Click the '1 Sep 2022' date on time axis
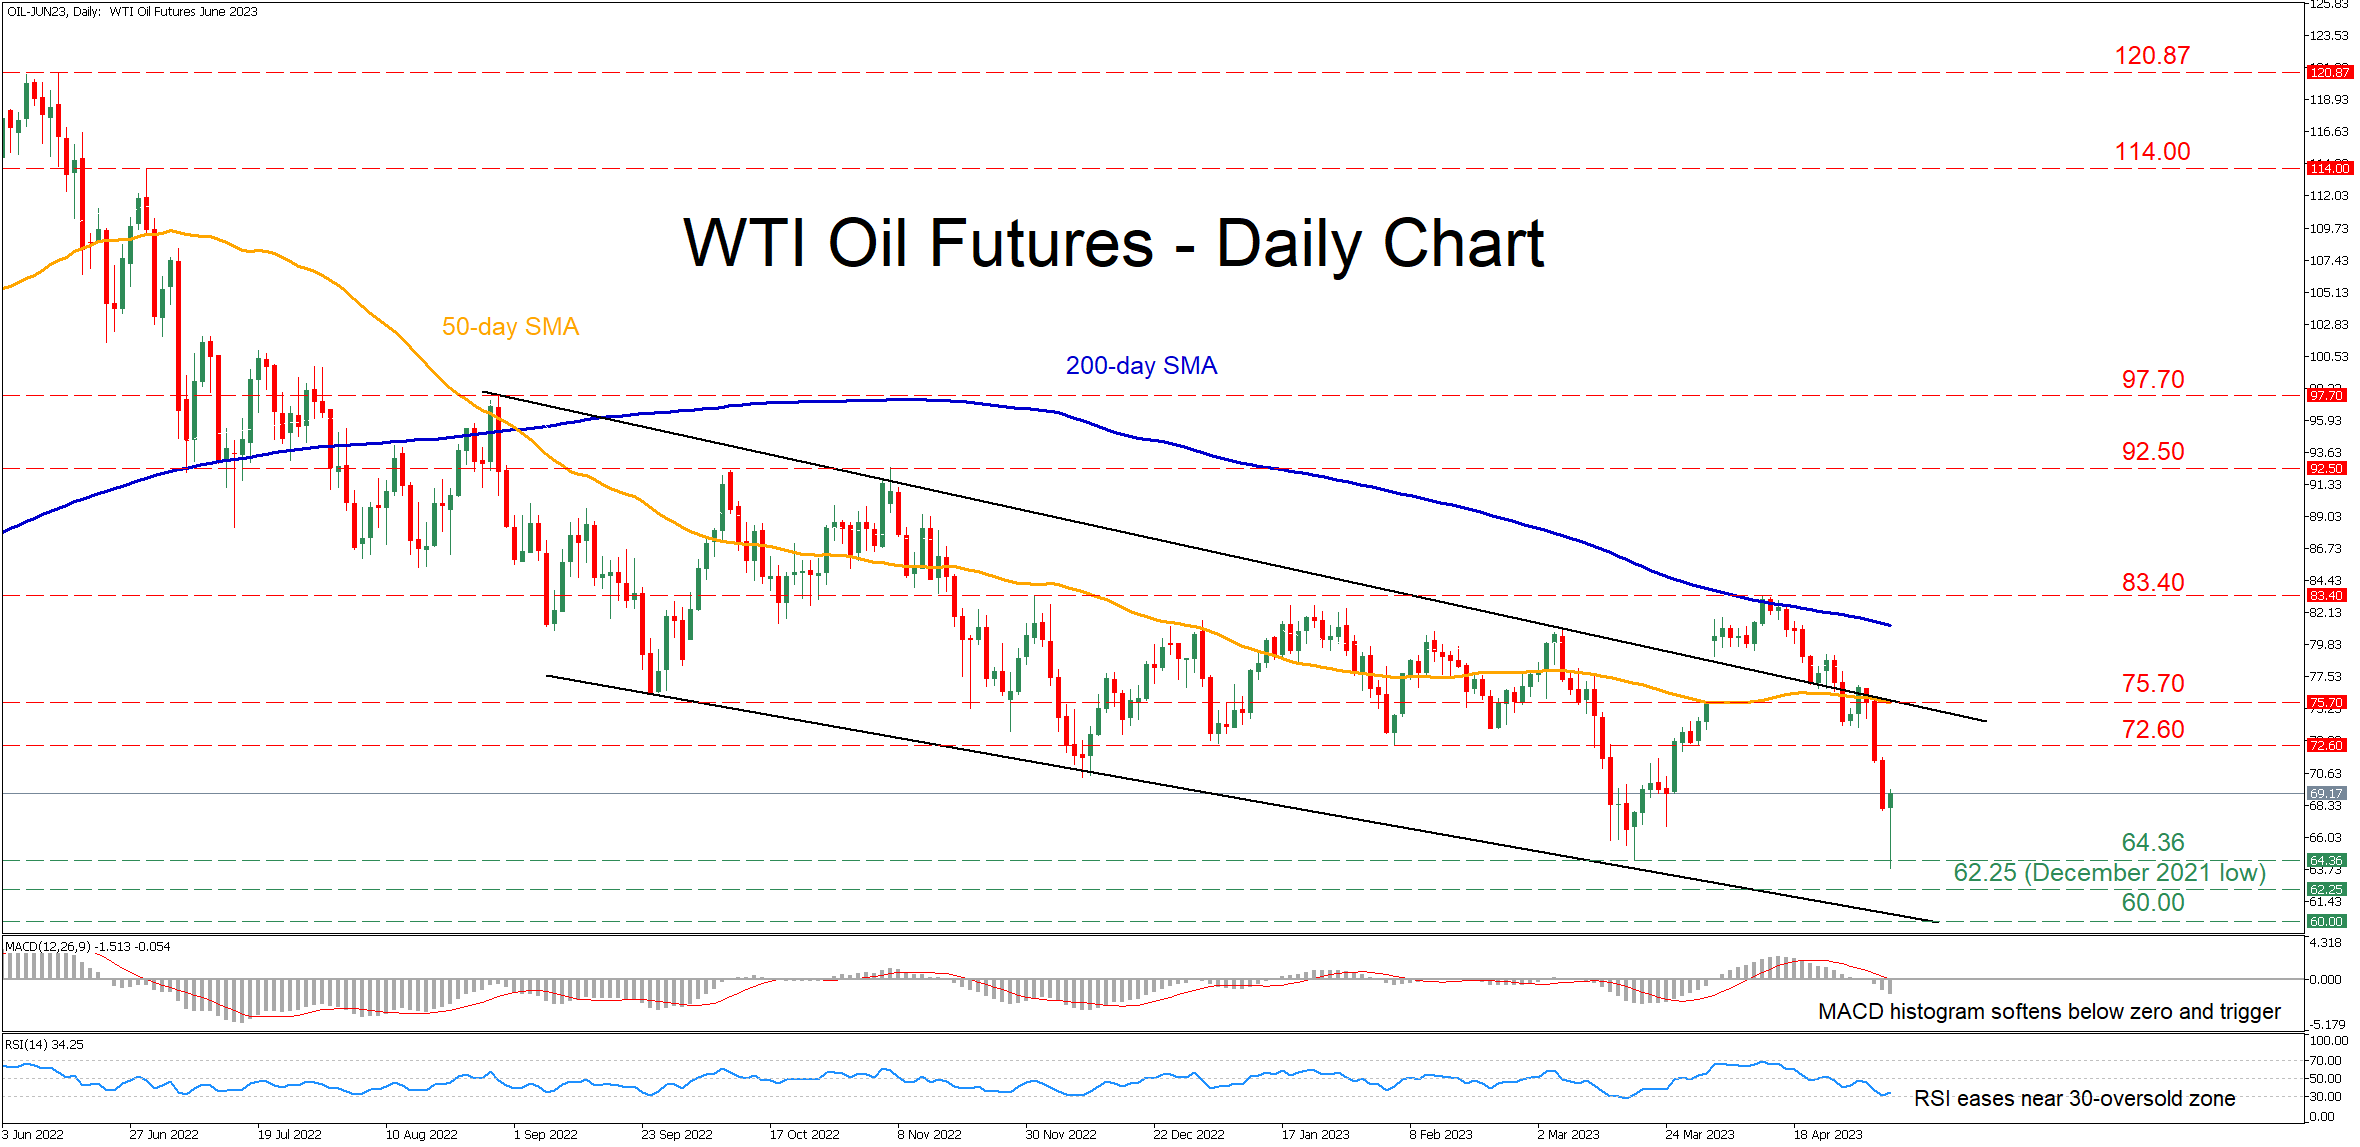 coord(545,1135)
